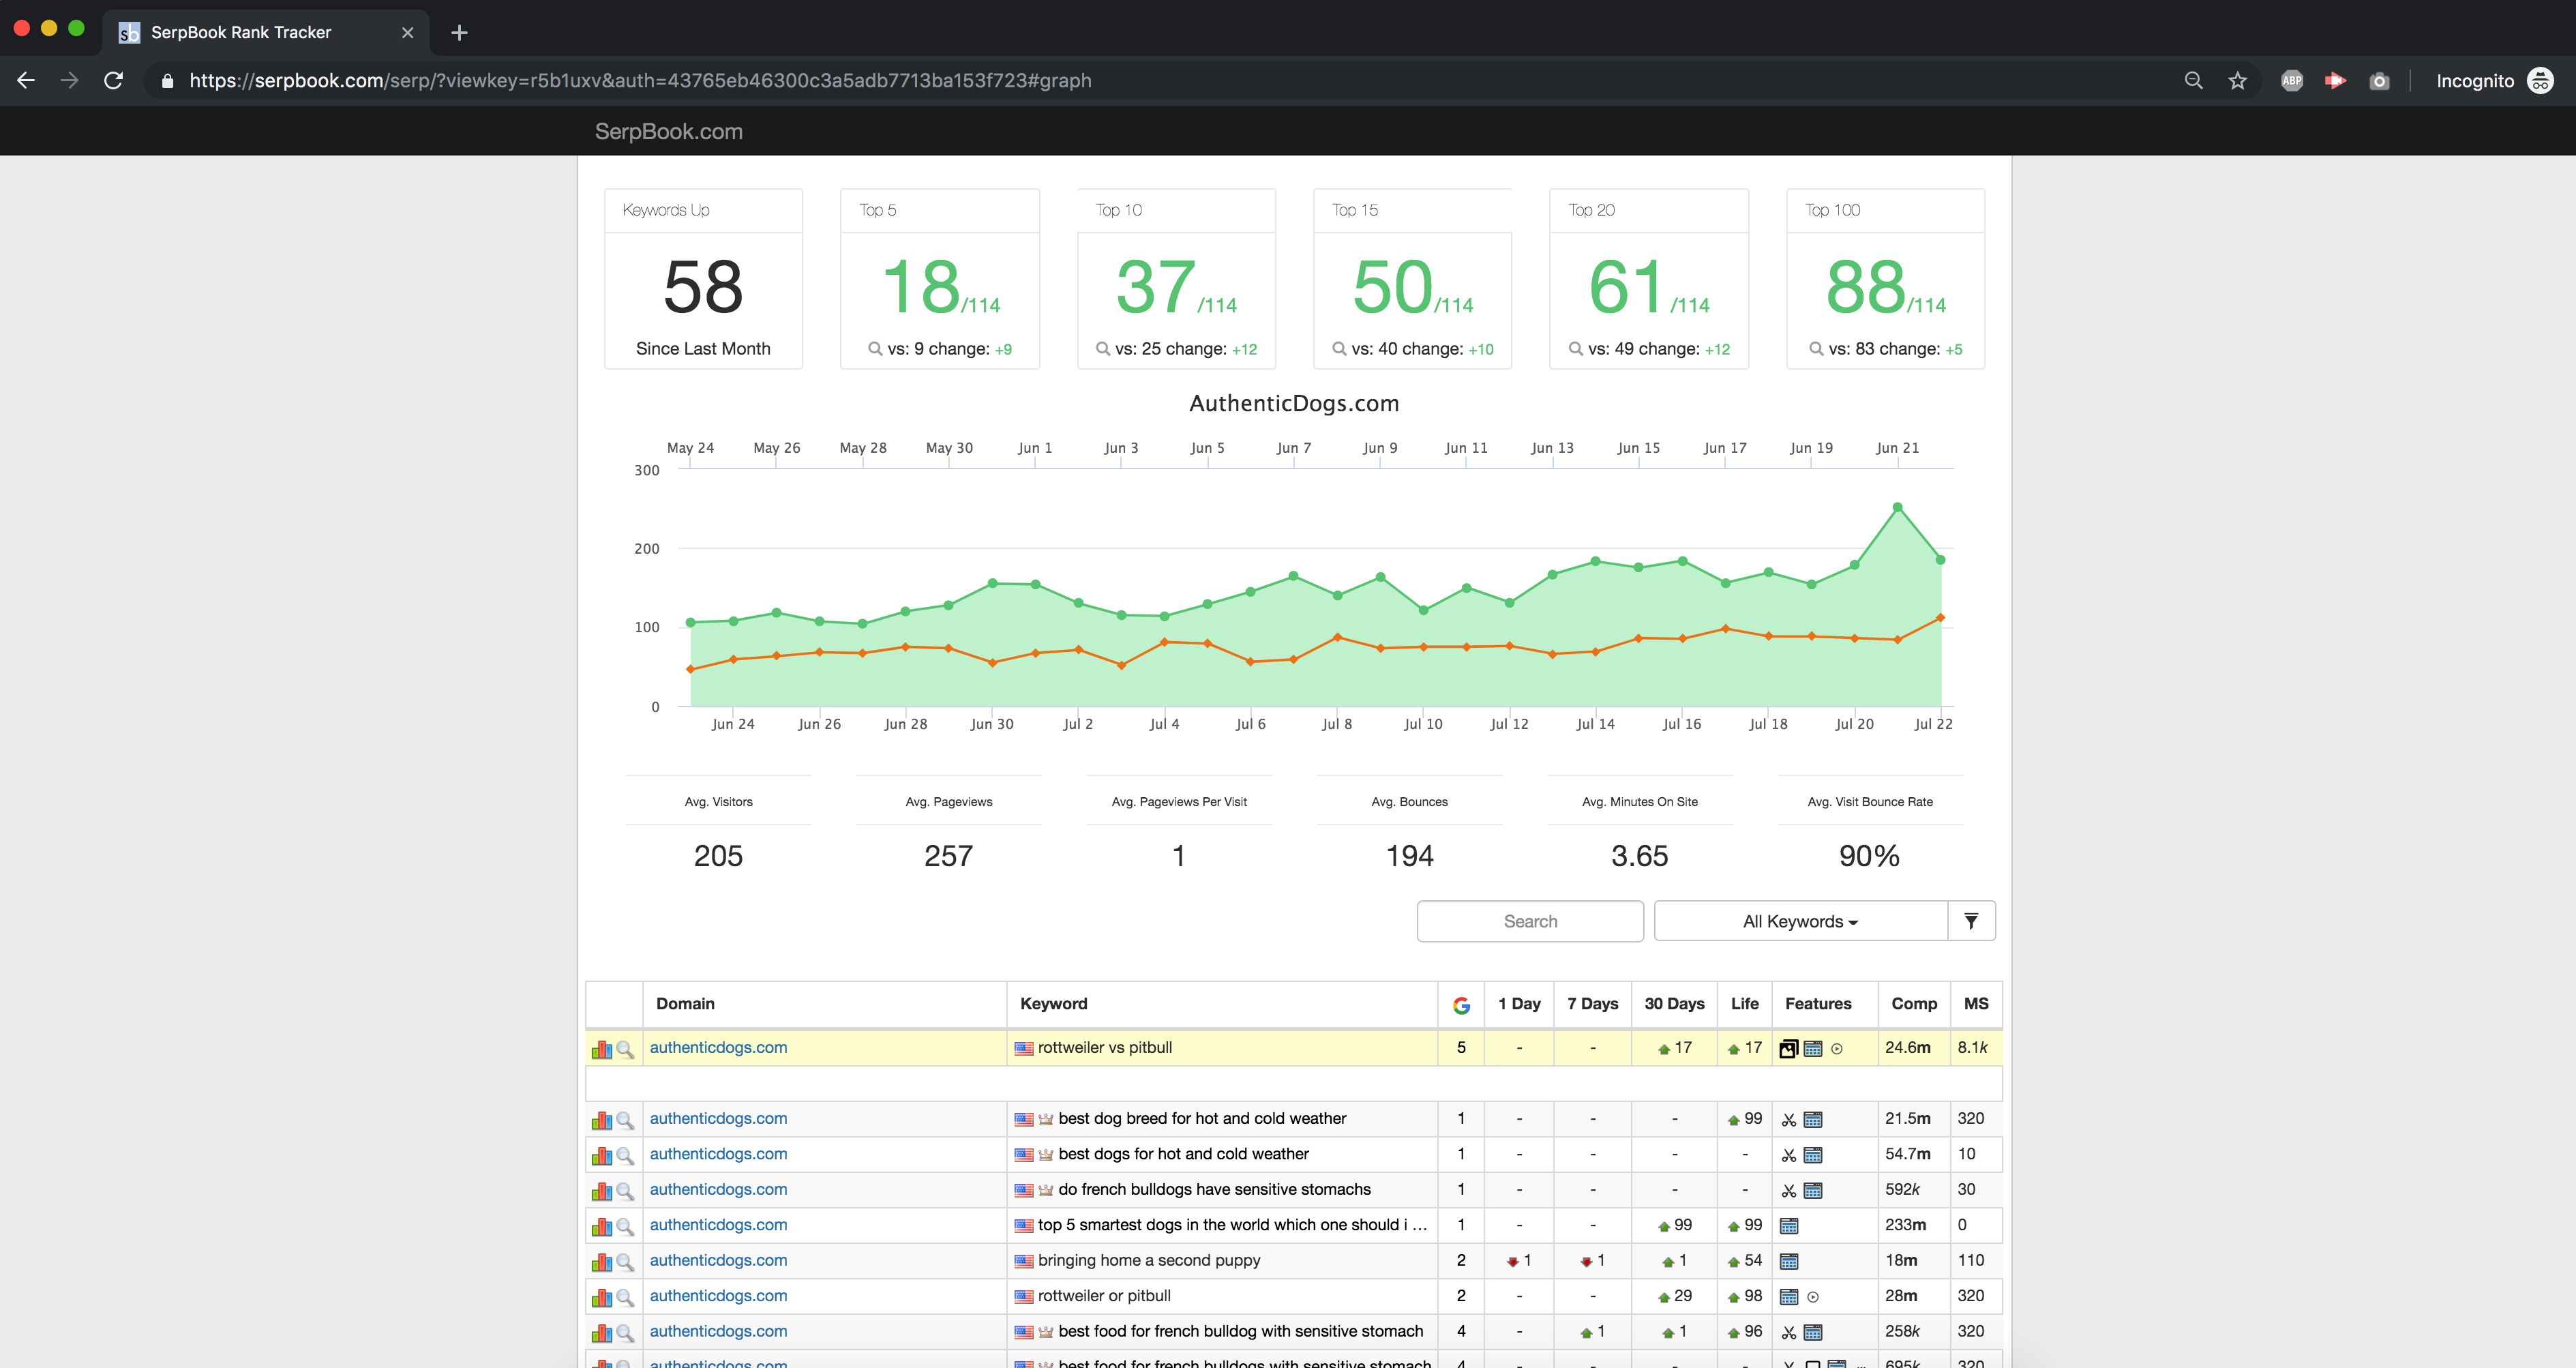Sort table by Domain column
Viewport: 2576px width, 1368px height.
click(685, 1003)
